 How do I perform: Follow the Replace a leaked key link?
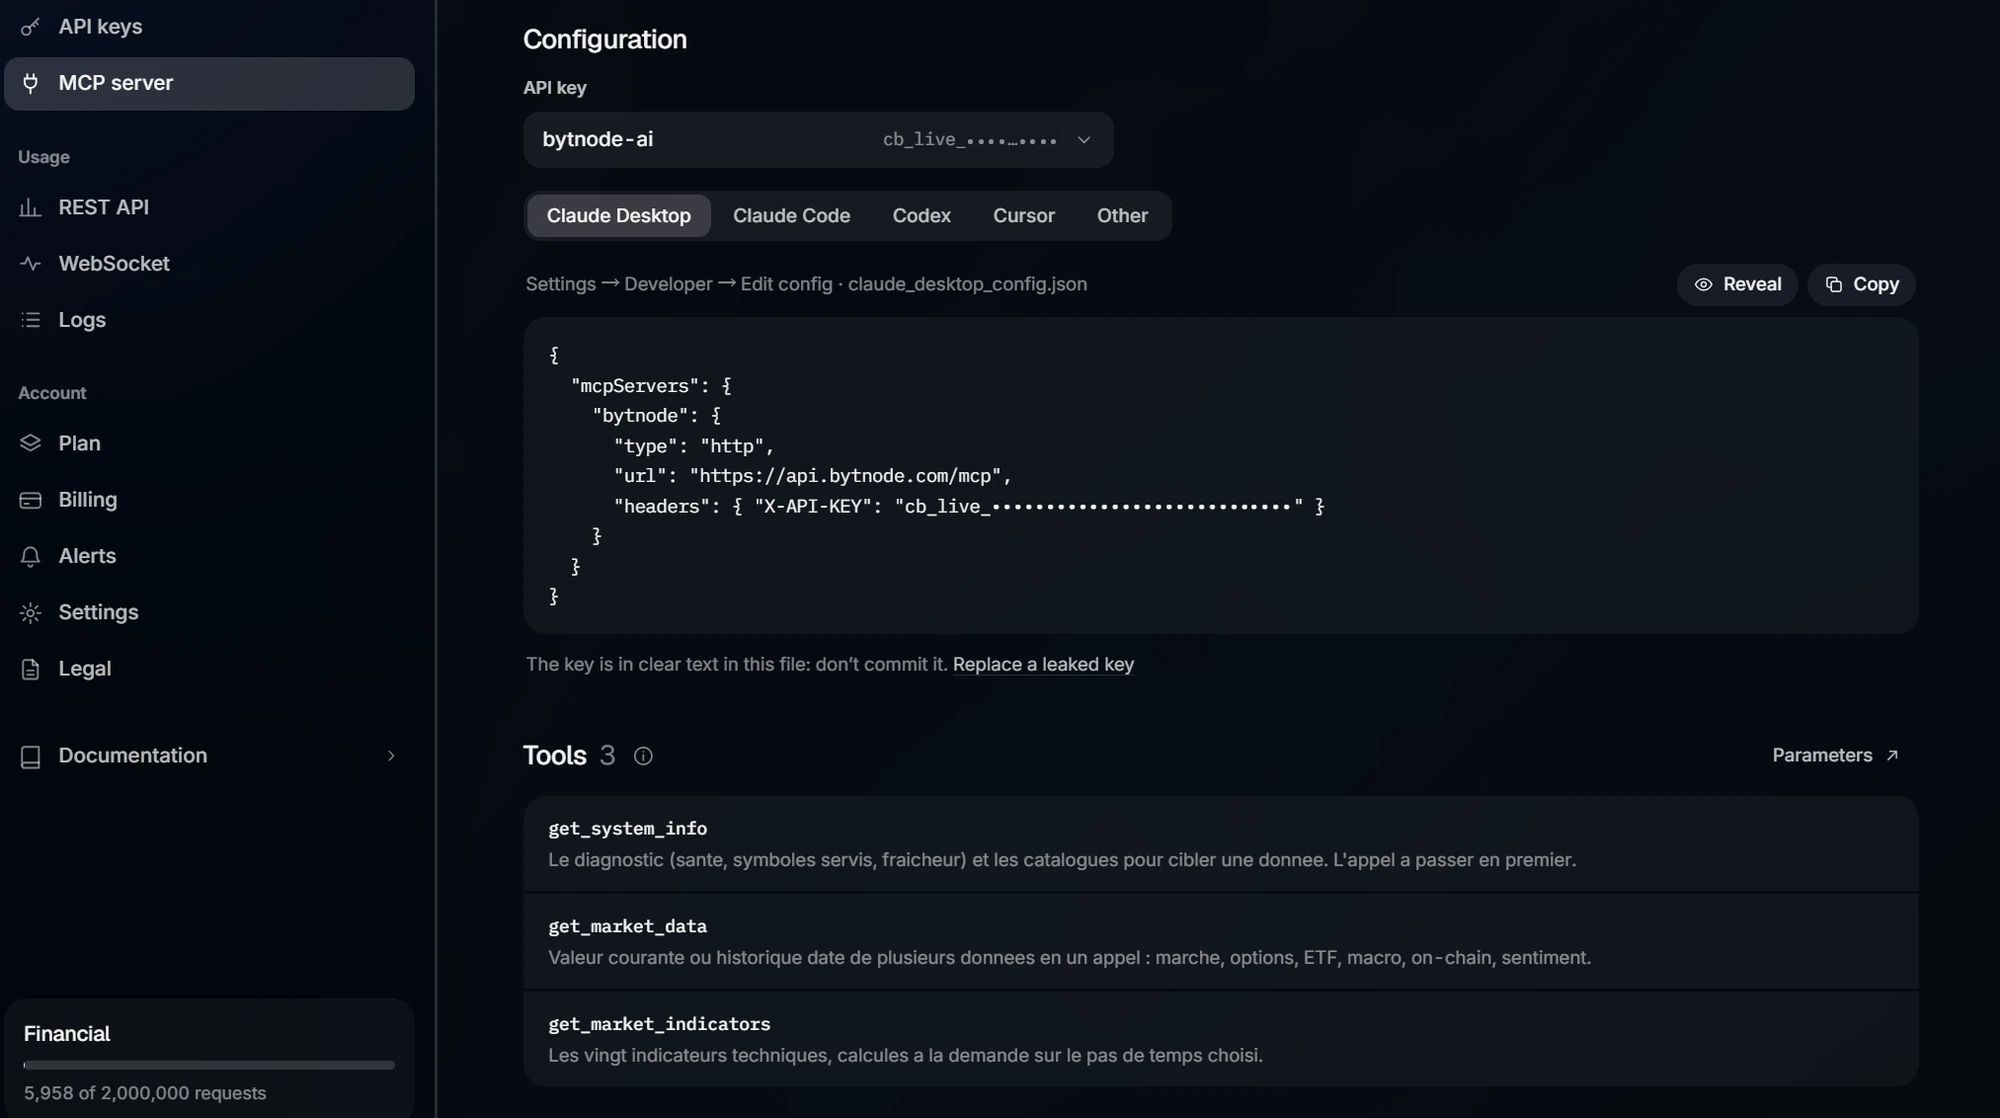coord(1043,665)
